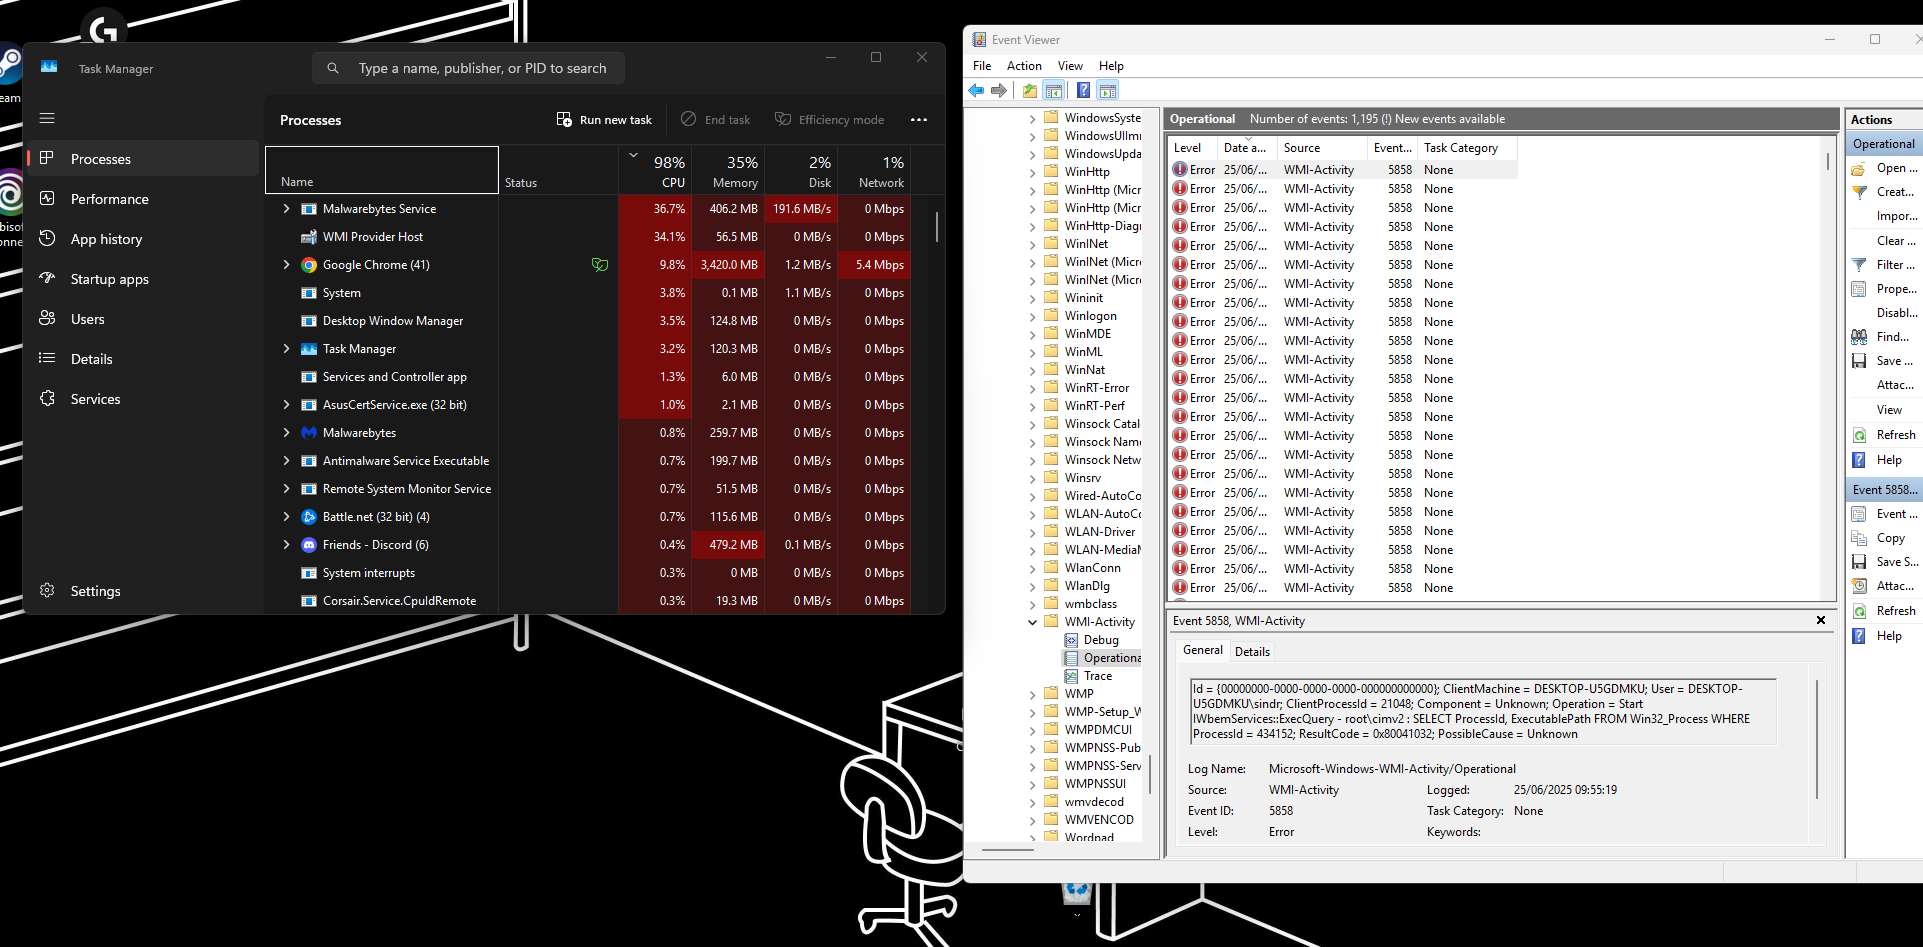The image size is (1923, 947).
Task: Click the Task Manager search field
Action: point(468,68)
